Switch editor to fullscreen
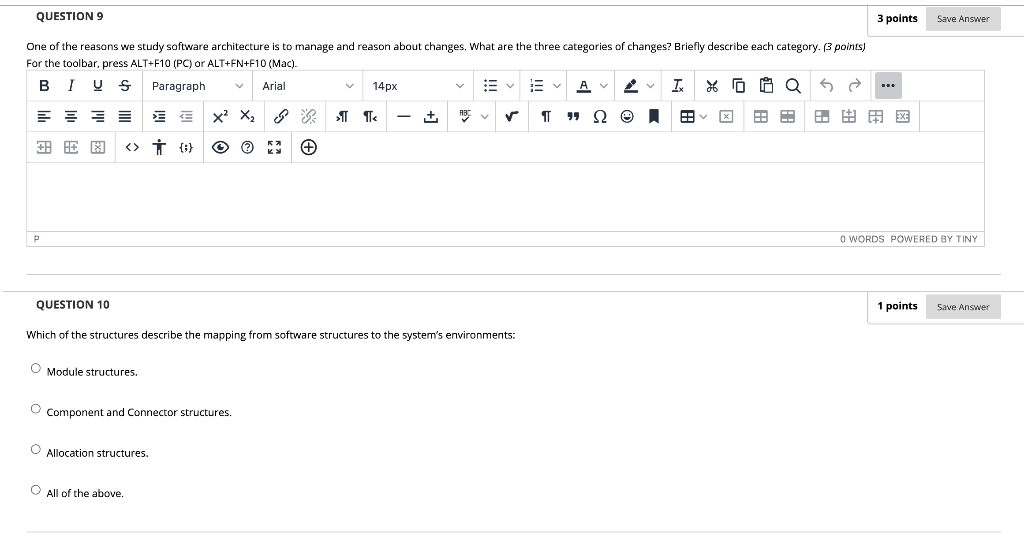Viewport: 1024px width, 536px height. (x=274, y=147)
